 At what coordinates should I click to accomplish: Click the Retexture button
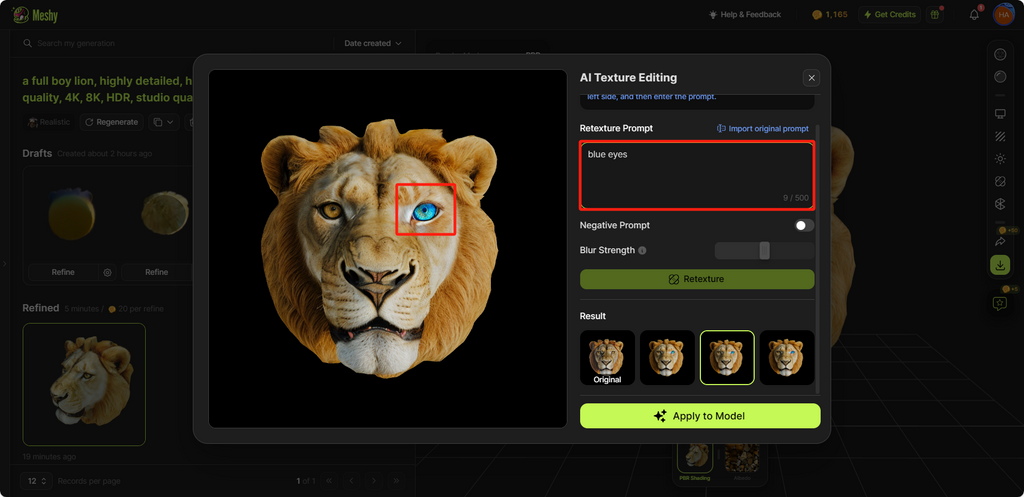pyautogui.click(x=697, y=279)
